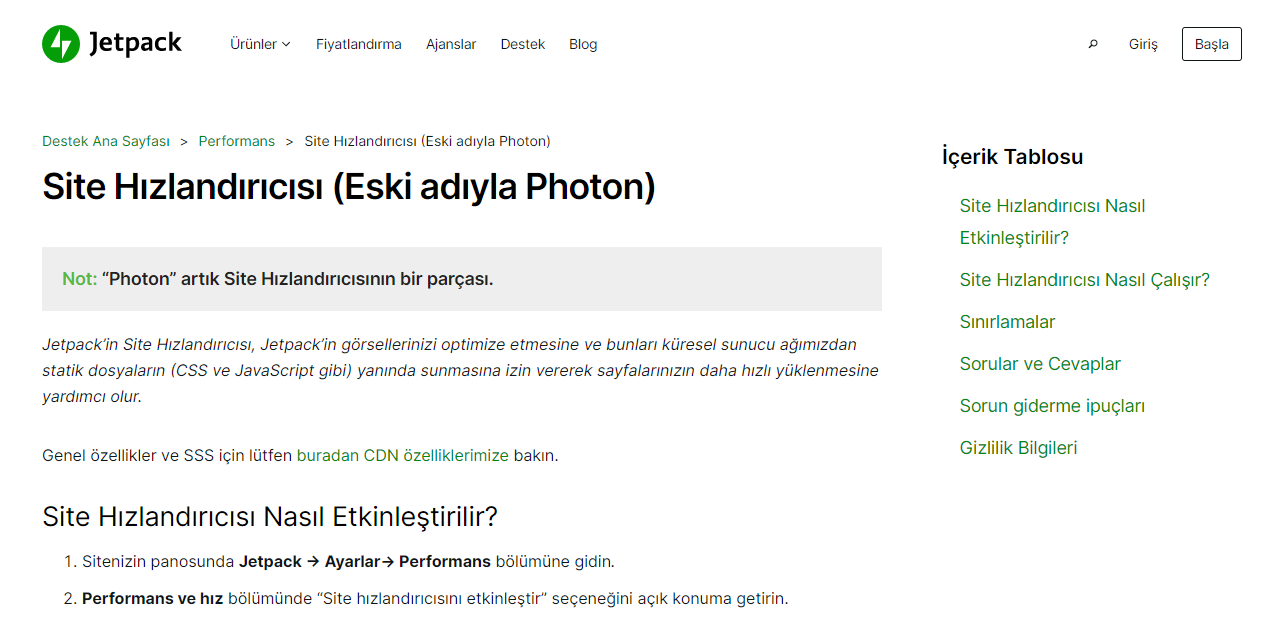The image size is (1269, 621).
Task: Expand the Ürünler dropdown menu
Action: (260, 44)
